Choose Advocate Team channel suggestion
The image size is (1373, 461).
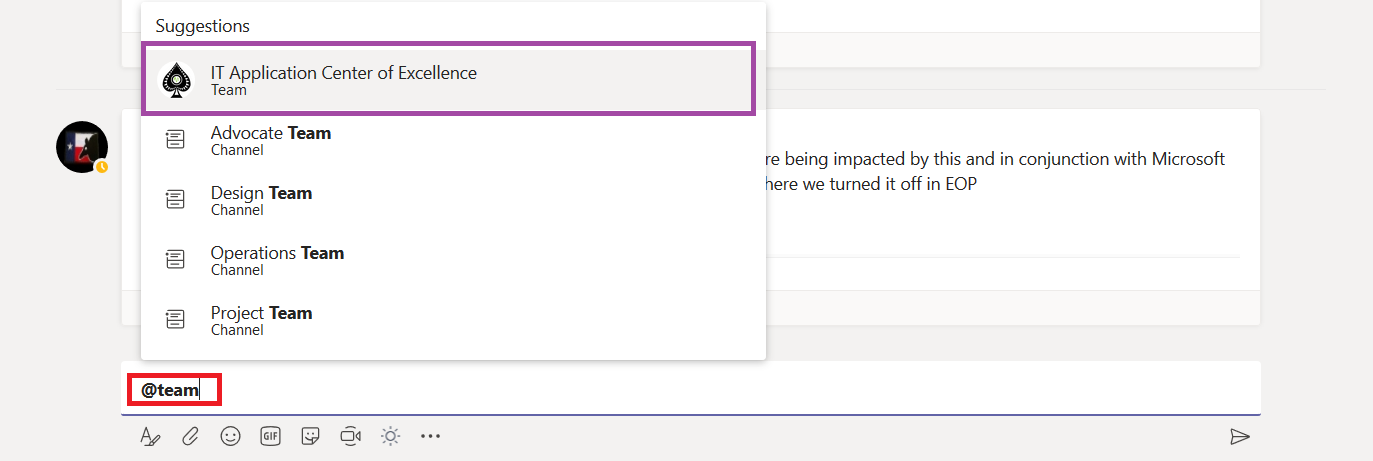coord(453,140)
